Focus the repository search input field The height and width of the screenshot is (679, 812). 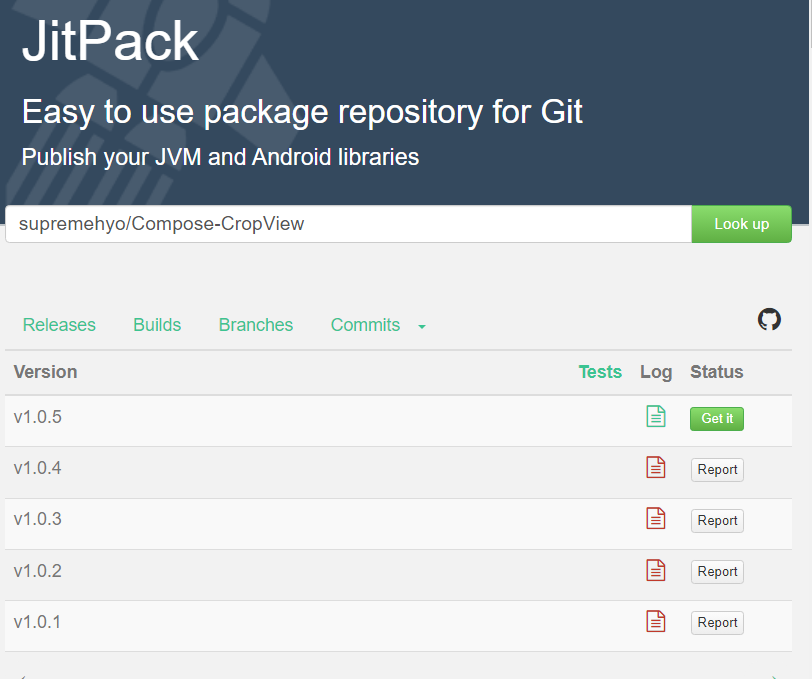click(x=349, y=224)
